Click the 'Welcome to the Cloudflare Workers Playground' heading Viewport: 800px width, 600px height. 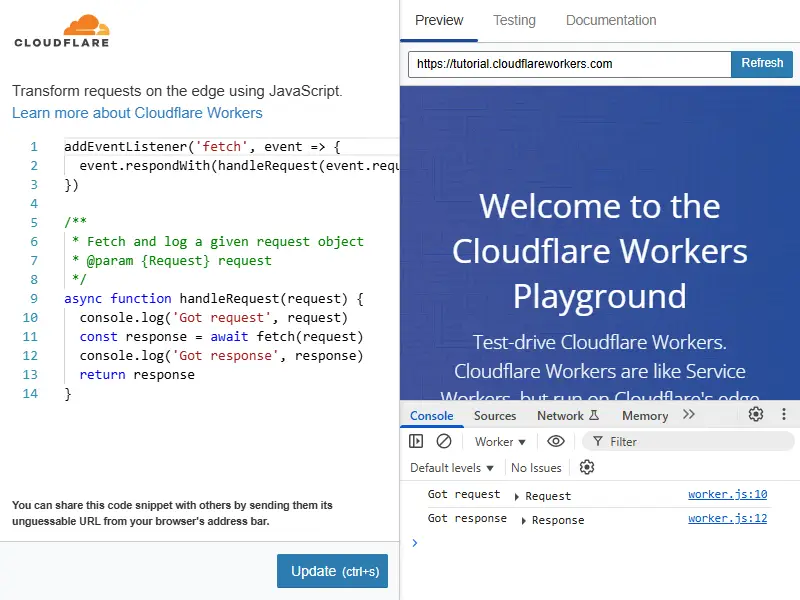coord(599,251)
